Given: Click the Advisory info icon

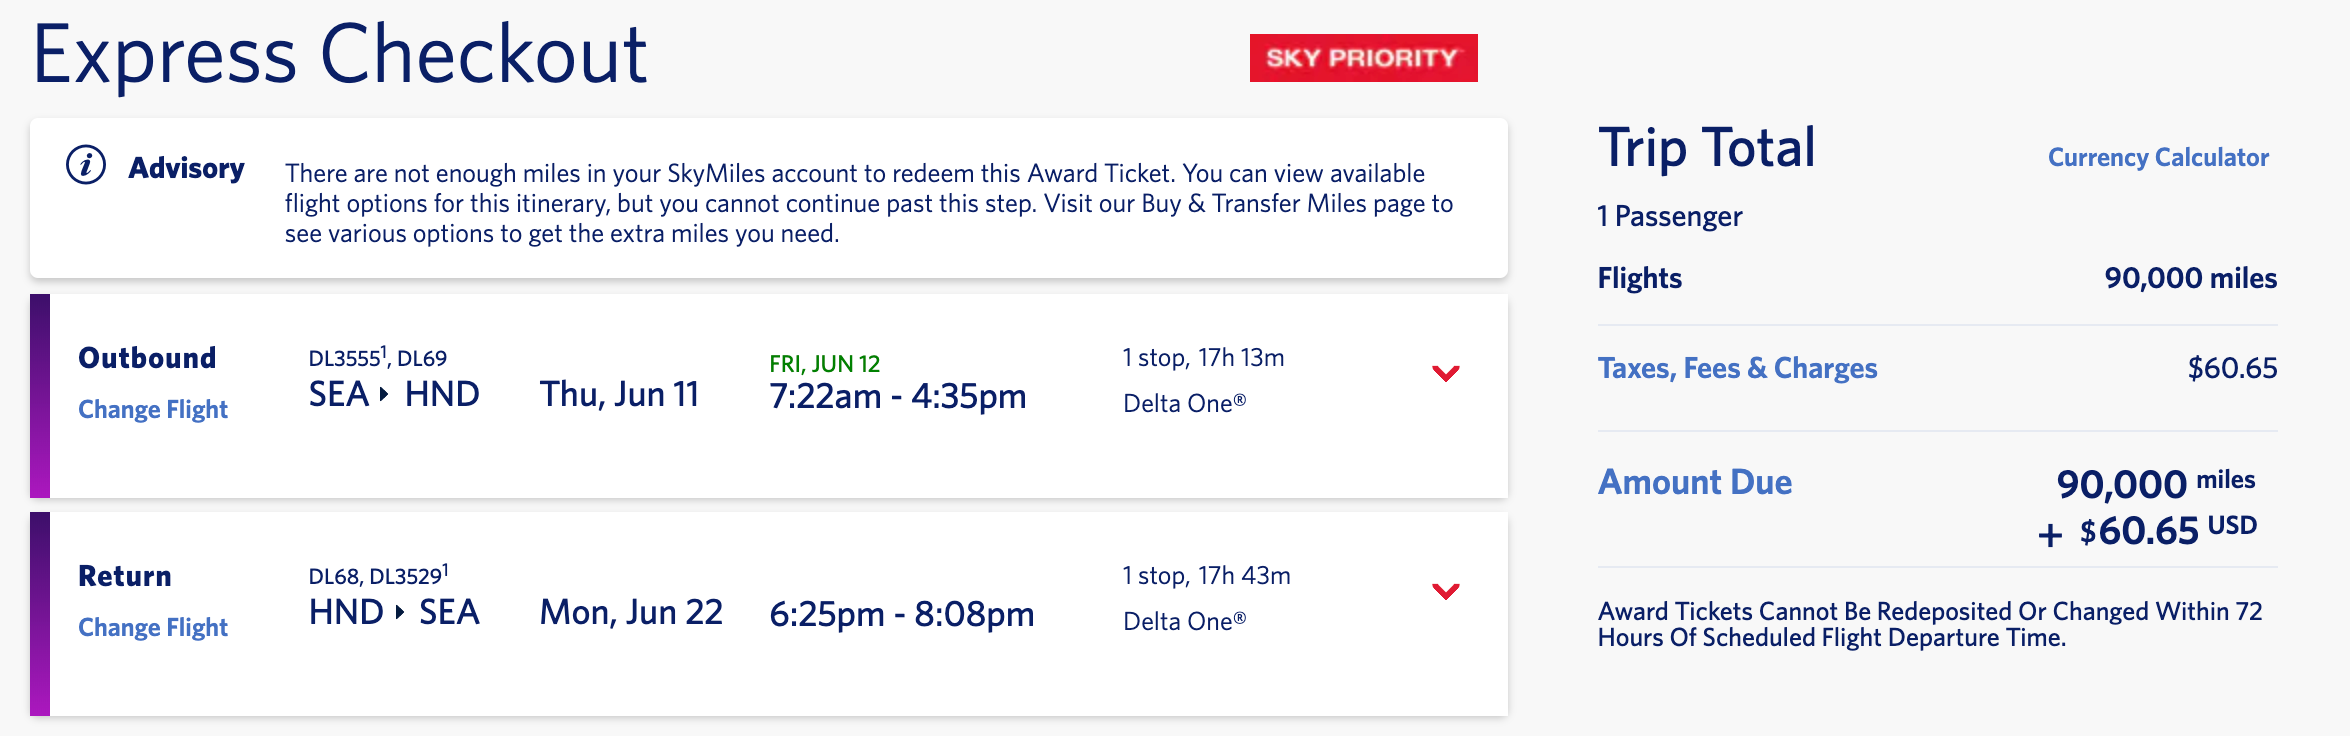Looking at the screenshot, I should [x=86, y=165].
